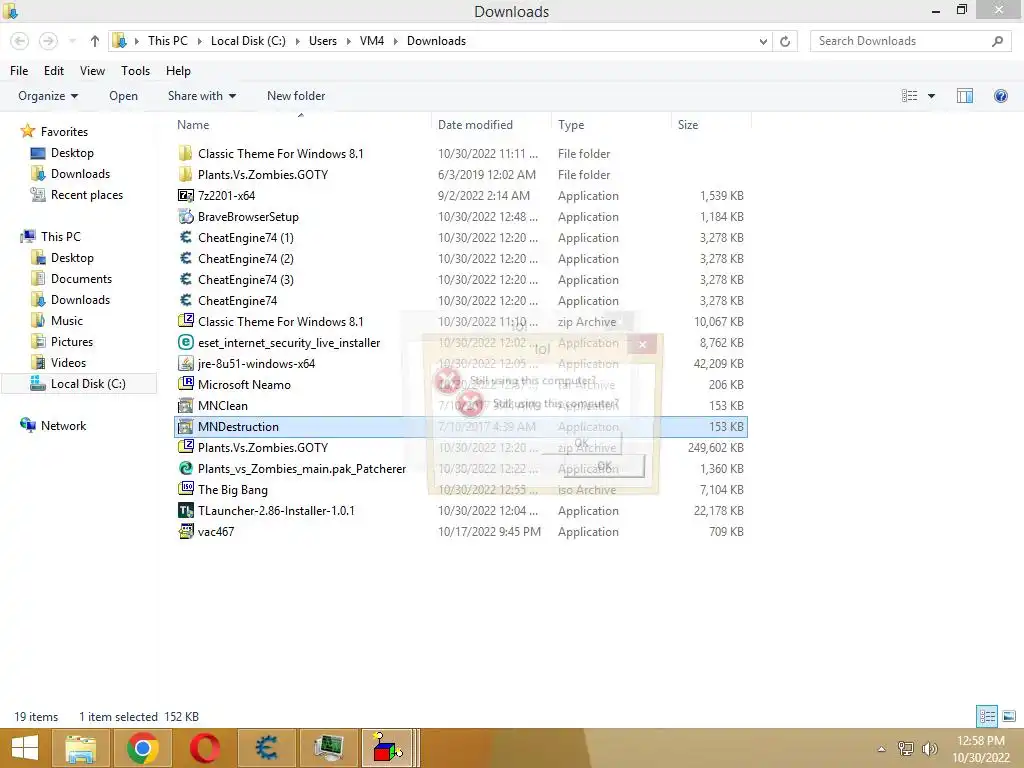The width and height of the screenshot is (1024, 768).
Task: Open the Share with dropdown
Action: (x=202, y=96)
